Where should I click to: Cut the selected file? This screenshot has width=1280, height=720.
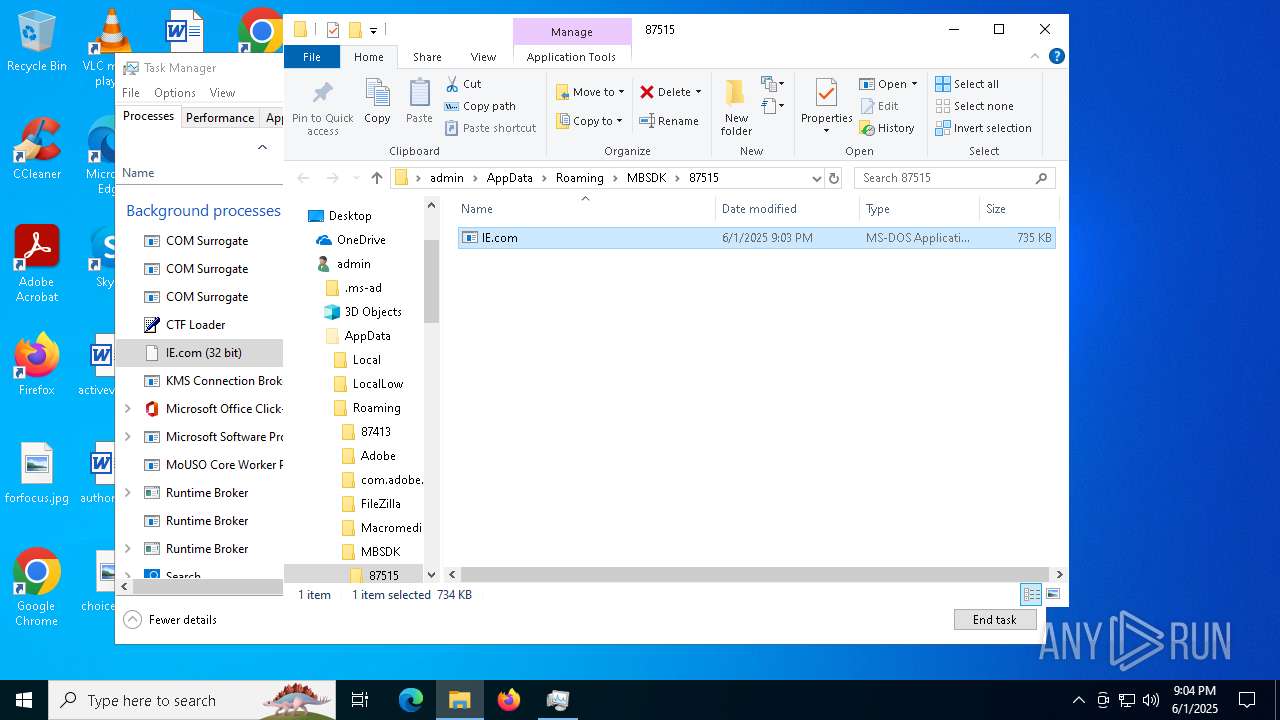pyautogui.click(x=463, y=84)
